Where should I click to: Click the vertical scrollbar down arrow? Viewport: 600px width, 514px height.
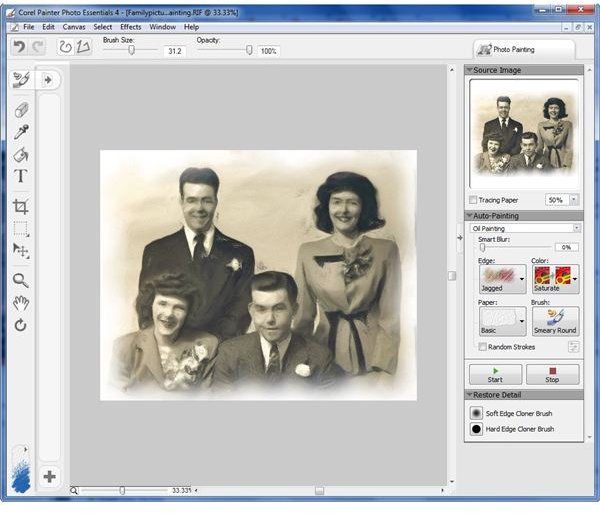pos(452,481)
